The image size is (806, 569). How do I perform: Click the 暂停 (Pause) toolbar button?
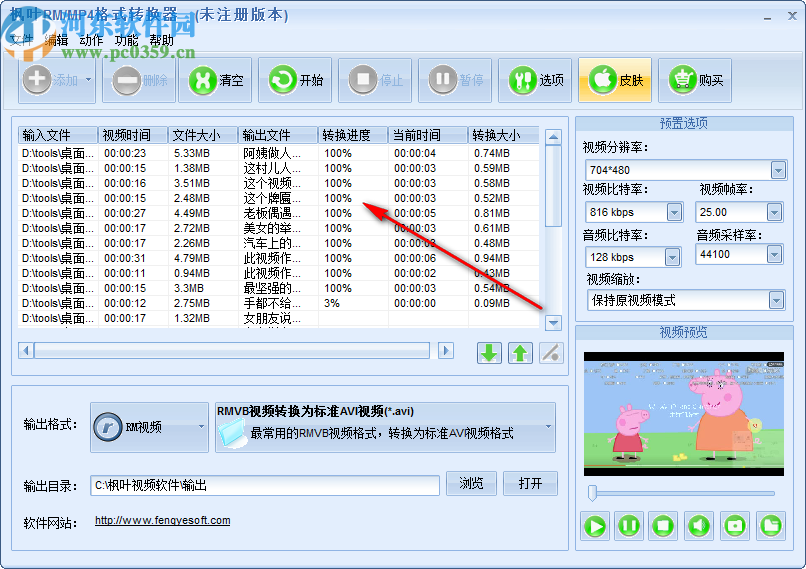click(x=455, y=80)
